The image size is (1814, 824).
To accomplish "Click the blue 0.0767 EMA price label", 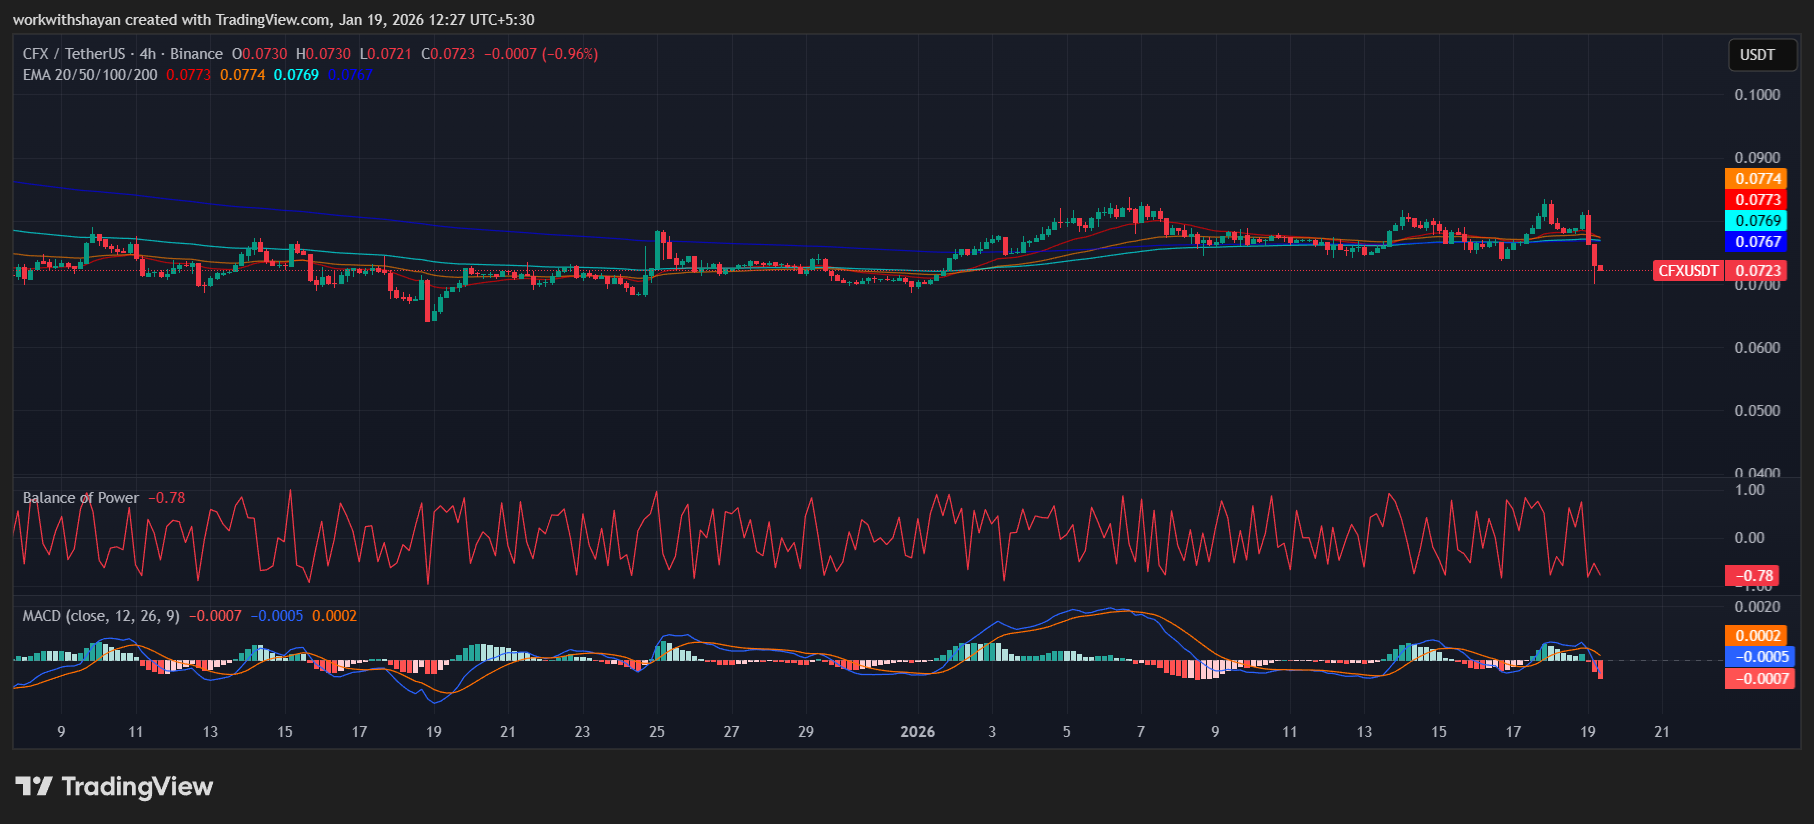I will coord(1758,242).
